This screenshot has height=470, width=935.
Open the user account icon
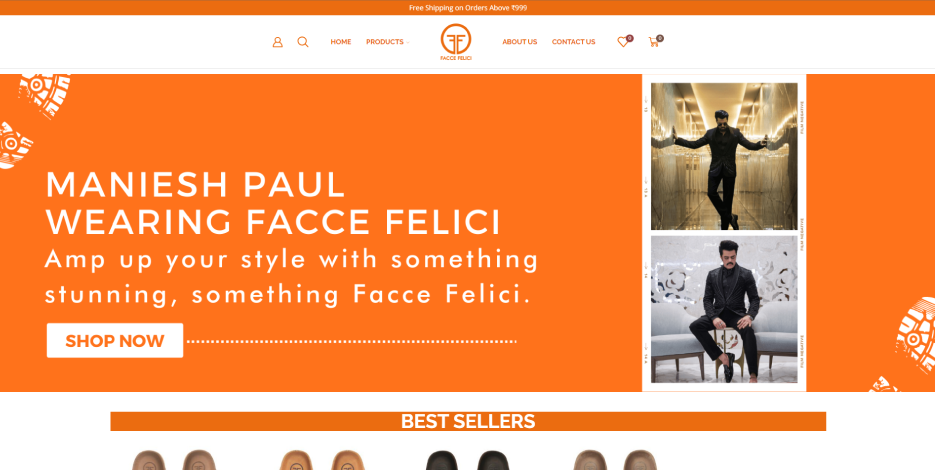click(x=277, y=42)
